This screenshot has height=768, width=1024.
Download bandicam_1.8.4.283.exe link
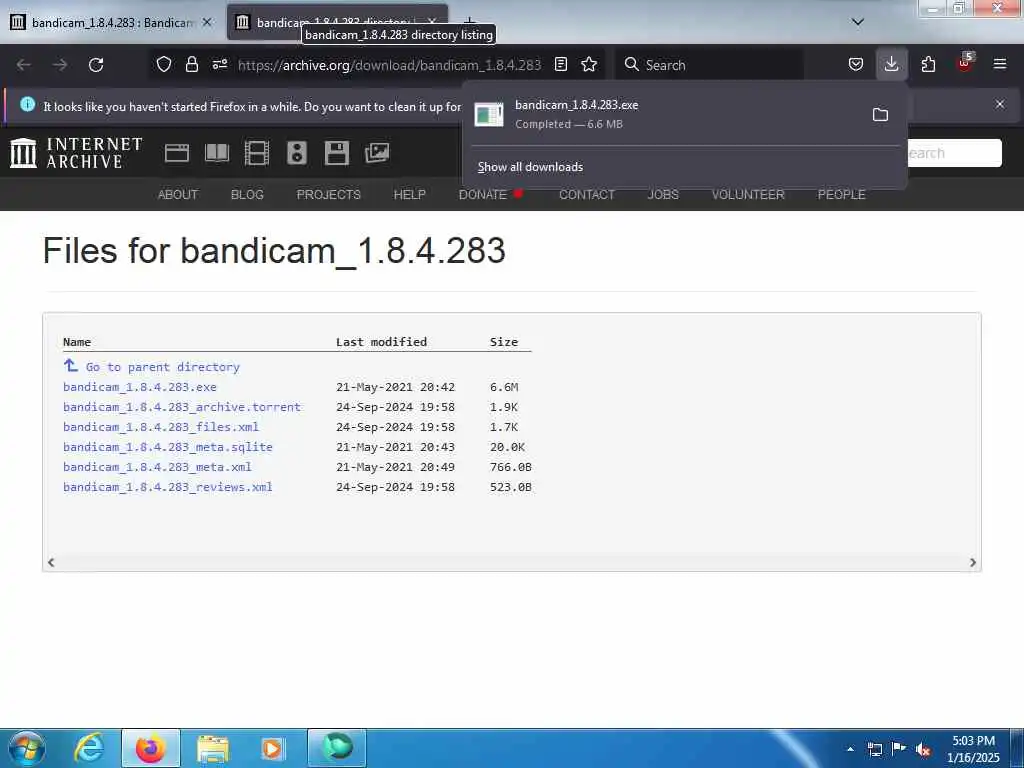[x=140, y=387]
